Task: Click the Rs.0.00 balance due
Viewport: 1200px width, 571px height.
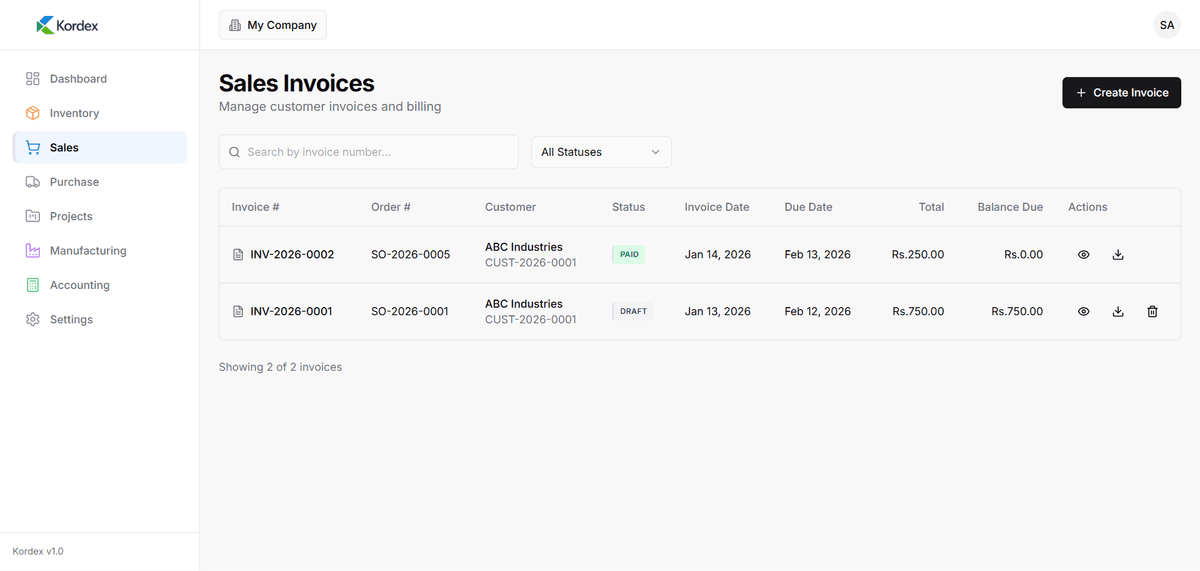Action: [x=1023, y=255]
